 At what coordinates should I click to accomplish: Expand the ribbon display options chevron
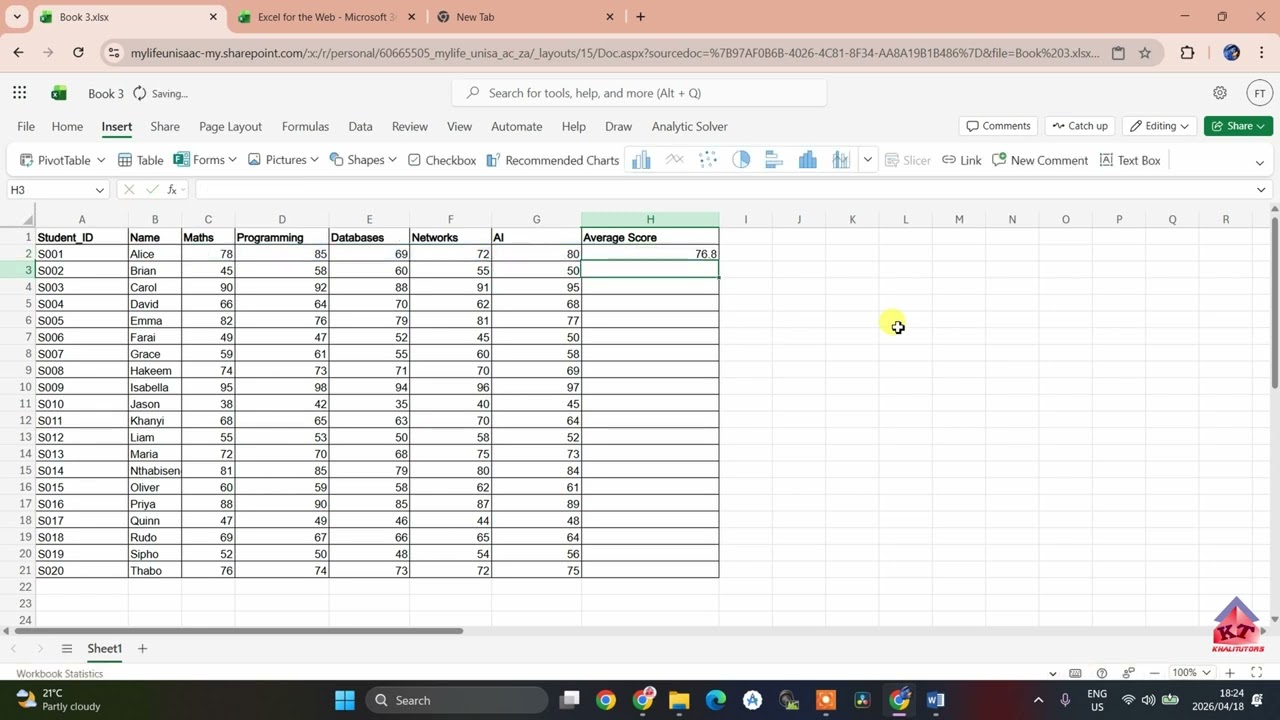pyautogui.click(x=1259, y=162)
